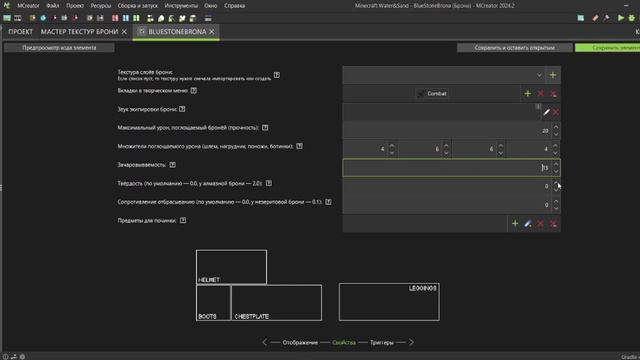
Task: Remove selected creative tab with red X
Action: point(541,94)
